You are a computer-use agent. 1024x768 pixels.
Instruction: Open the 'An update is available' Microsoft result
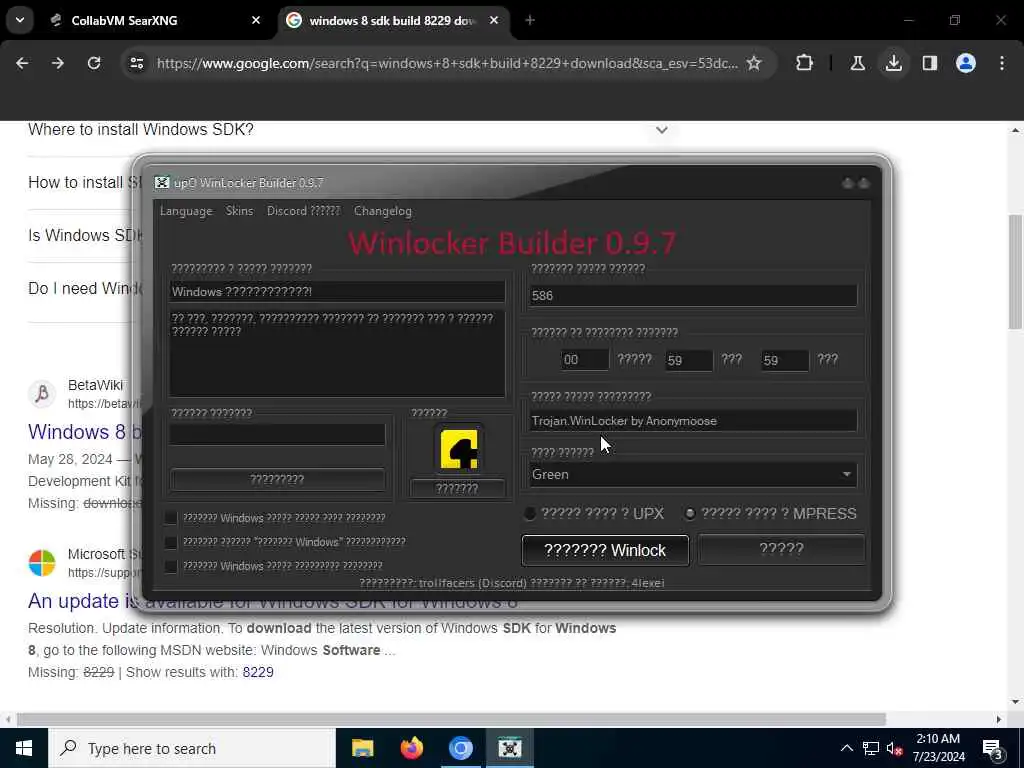point(273,601)
